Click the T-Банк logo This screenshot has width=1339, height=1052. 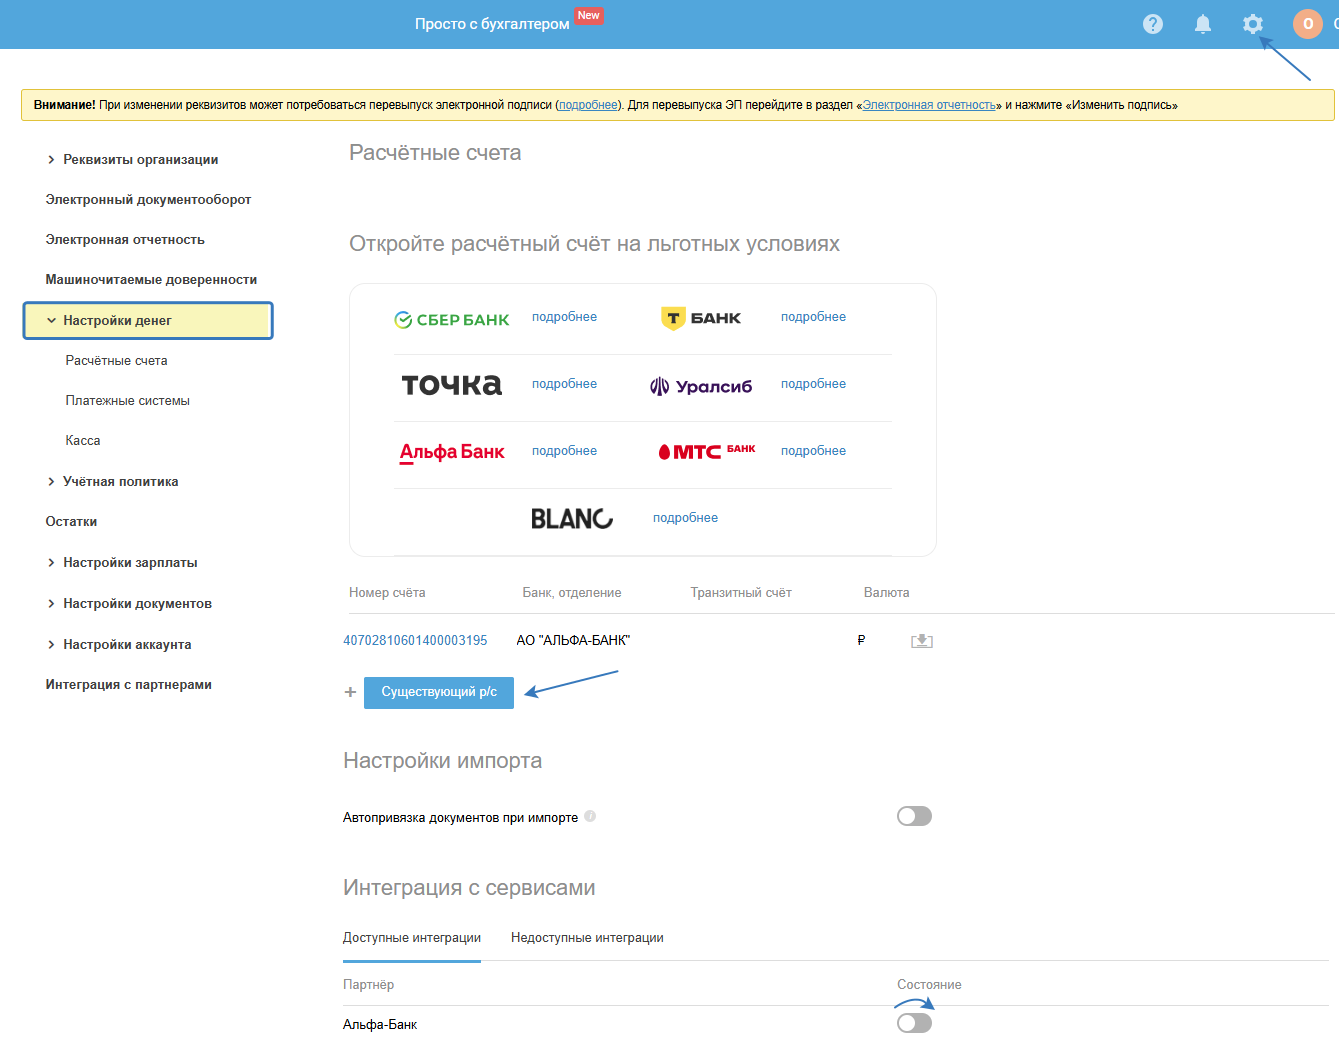[x=701, y=318]
